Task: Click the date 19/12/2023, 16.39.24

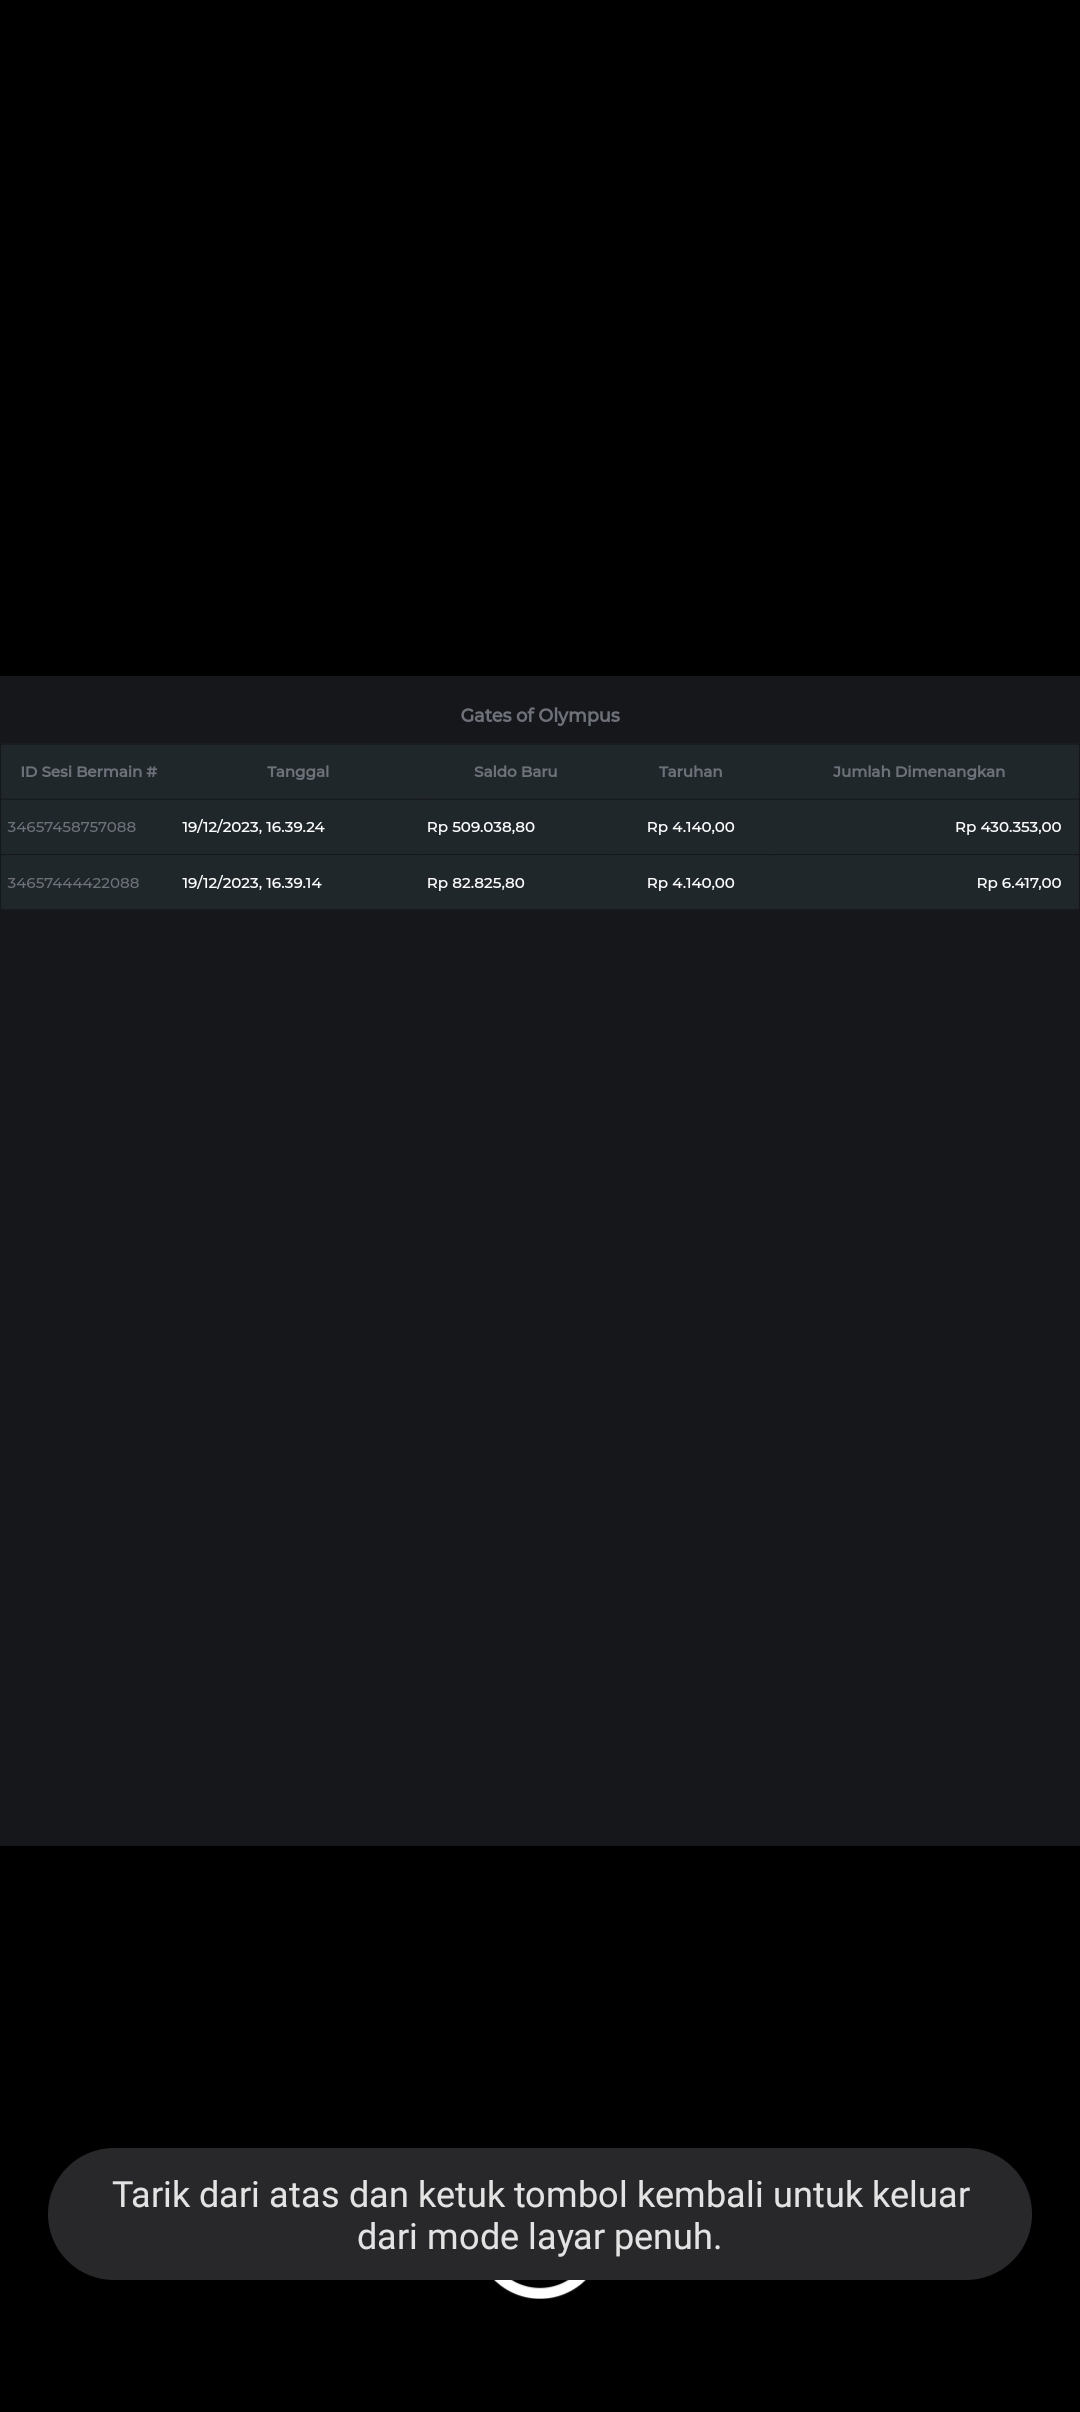Action: coord(253,827)
